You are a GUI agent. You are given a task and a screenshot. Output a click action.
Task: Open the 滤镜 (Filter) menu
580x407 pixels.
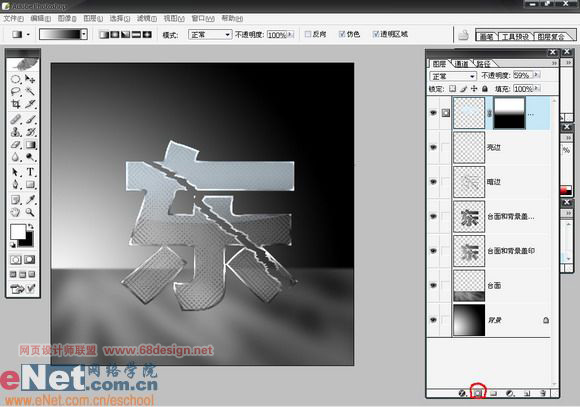pyautogui.click(x=146, y=18)
